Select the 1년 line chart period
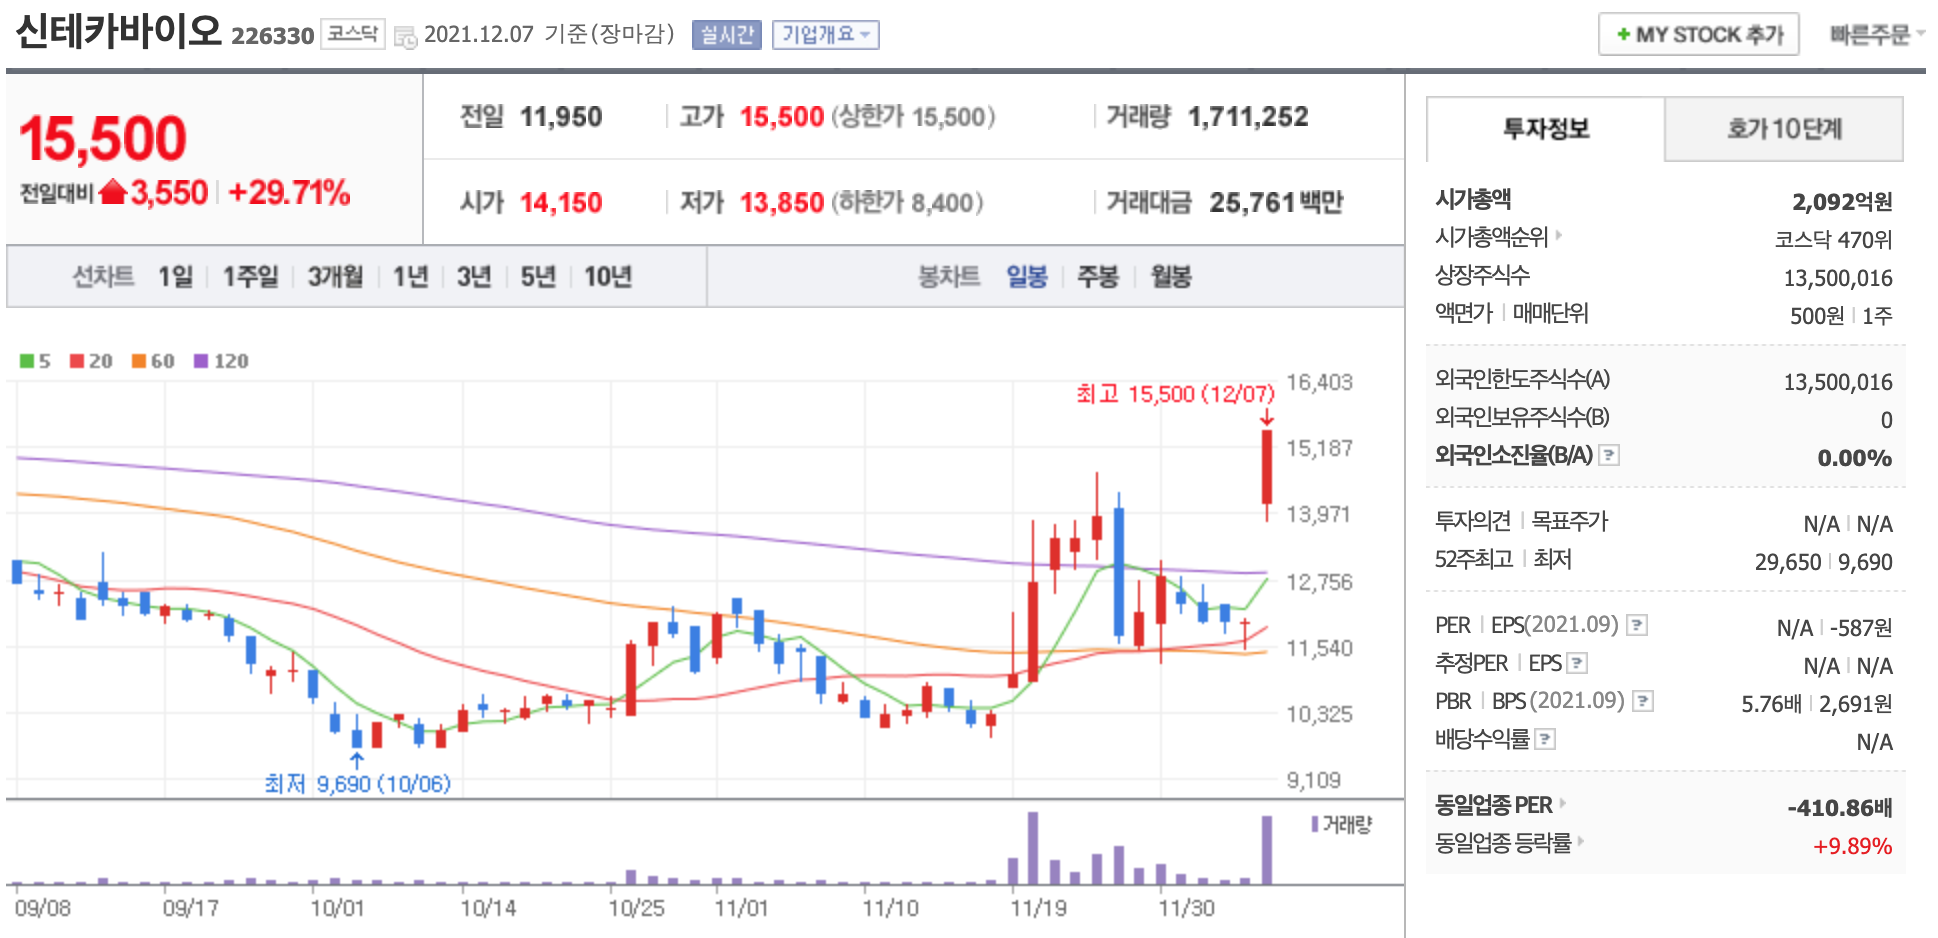The width and height of the screenshot is (1938, 938). click(x=410, y=276)
